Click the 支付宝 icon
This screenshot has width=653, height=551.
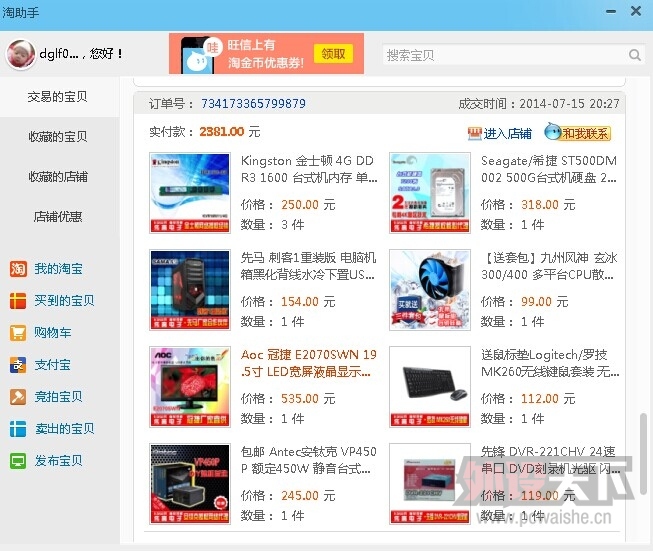pos(18,365)
